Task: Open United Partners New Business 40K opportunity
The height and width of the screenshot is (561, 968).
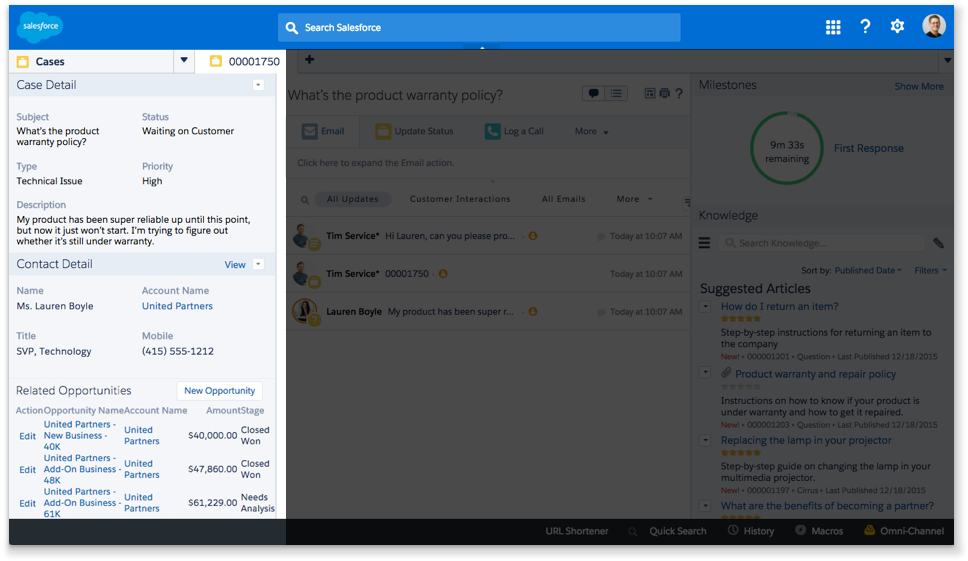Action: (x=80, y=436)
